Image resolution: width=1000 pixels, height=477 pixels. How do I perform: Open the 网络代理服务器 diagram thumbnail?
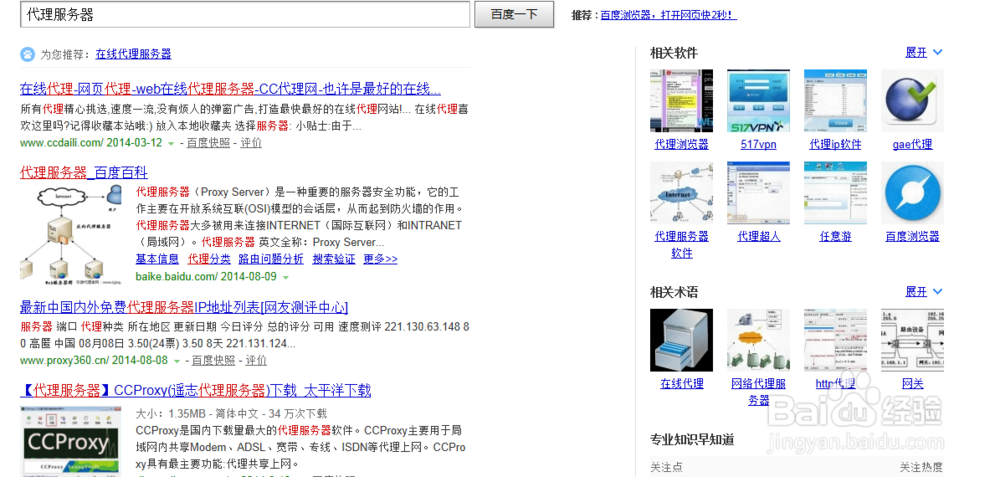758,340
